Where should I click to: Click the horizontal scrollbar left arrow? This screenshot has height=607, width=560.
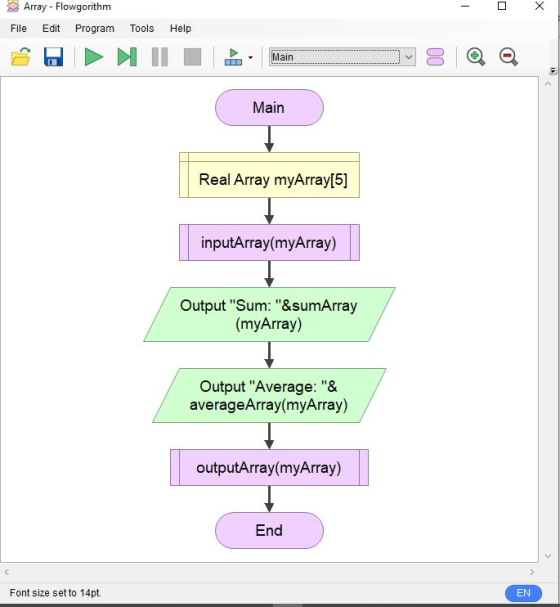(7, 572)
